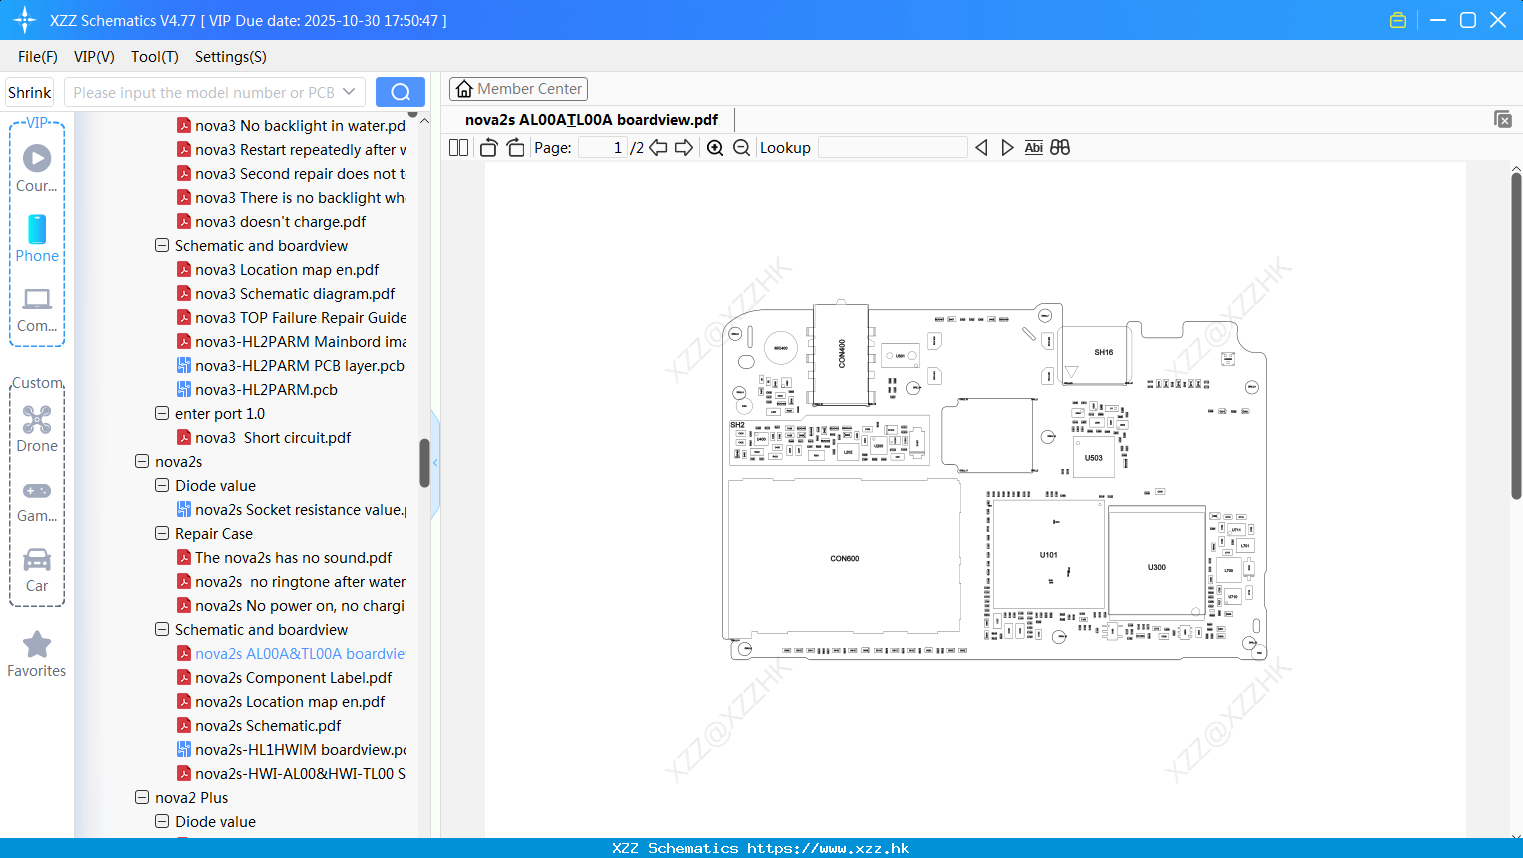This screenshot has height=858, width=1523.
Task: Open nova3 No backlight in water file
Action: (x=292, y=125)
